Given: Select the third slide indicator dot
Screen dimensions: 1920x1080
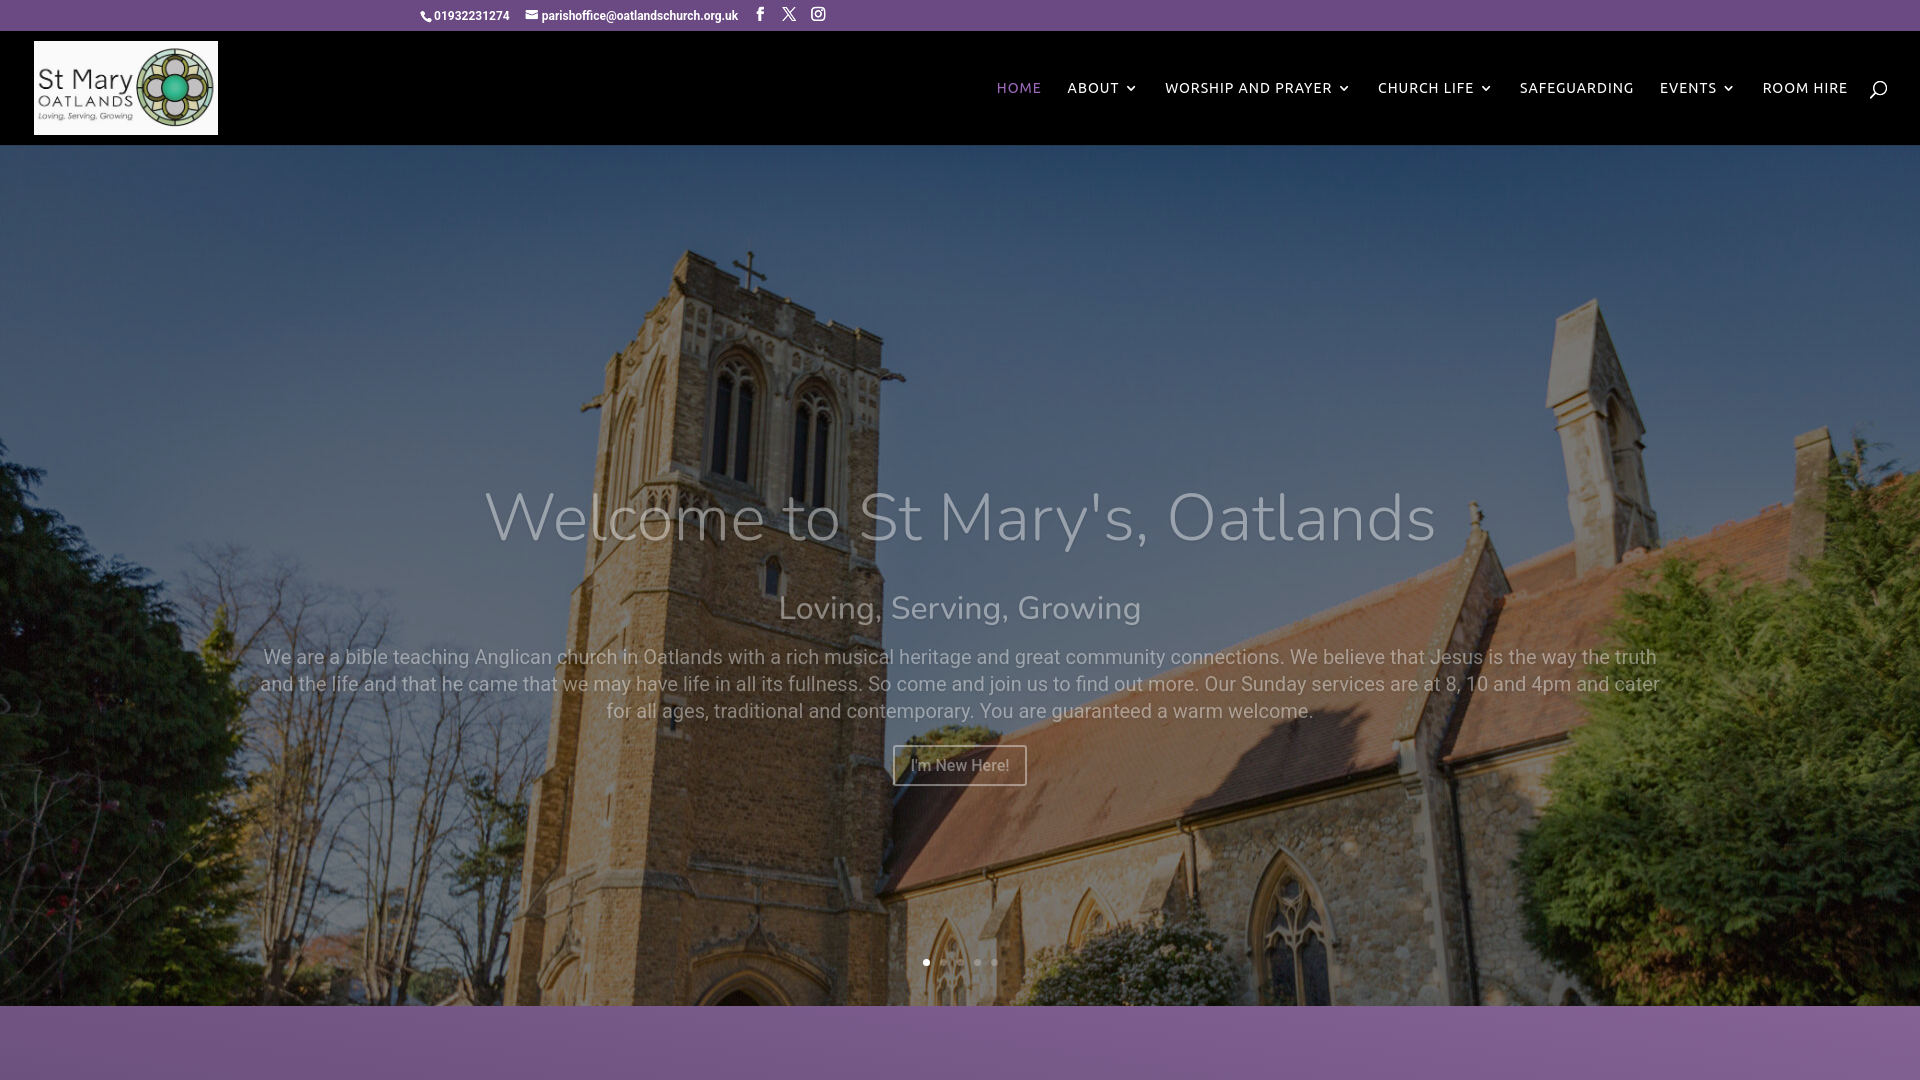Looking at the screenshot, I should (960, 963).
